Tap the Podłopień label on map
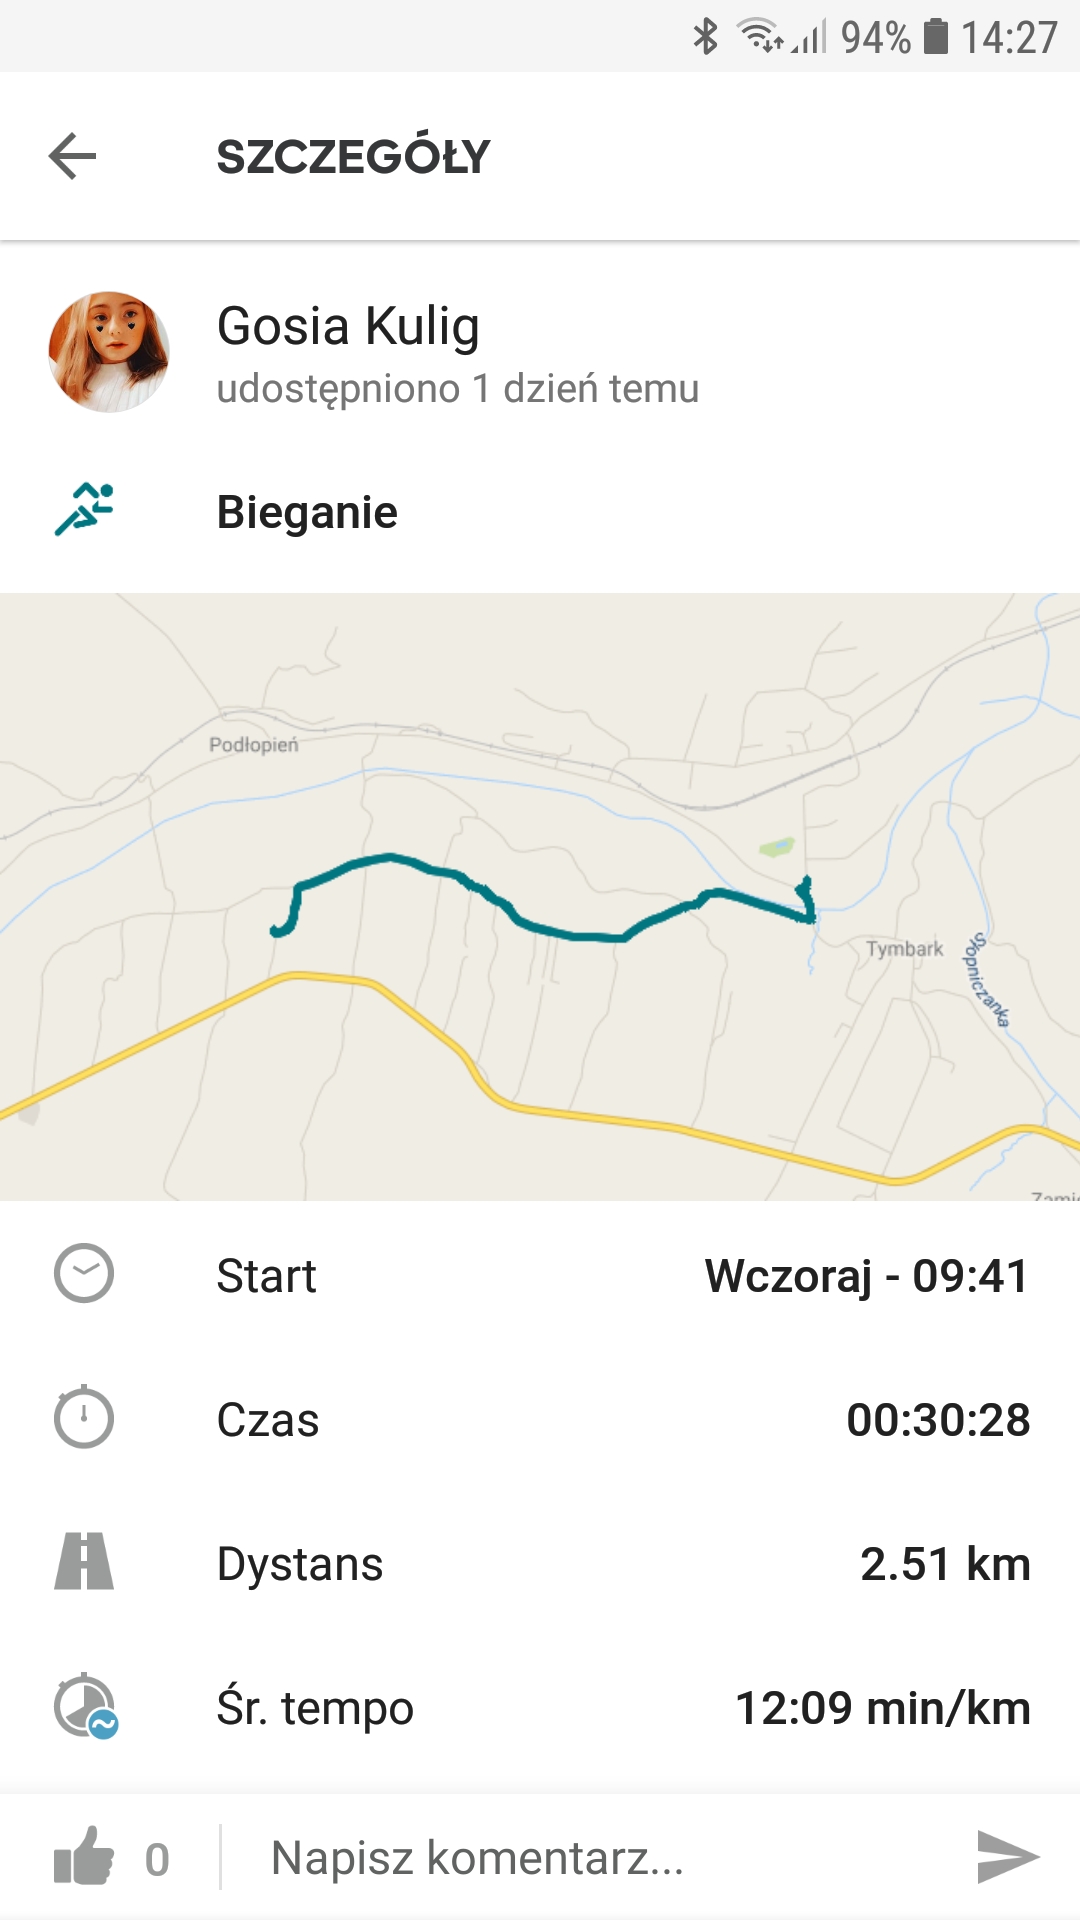1080x1920 pixels. (253, 745)
